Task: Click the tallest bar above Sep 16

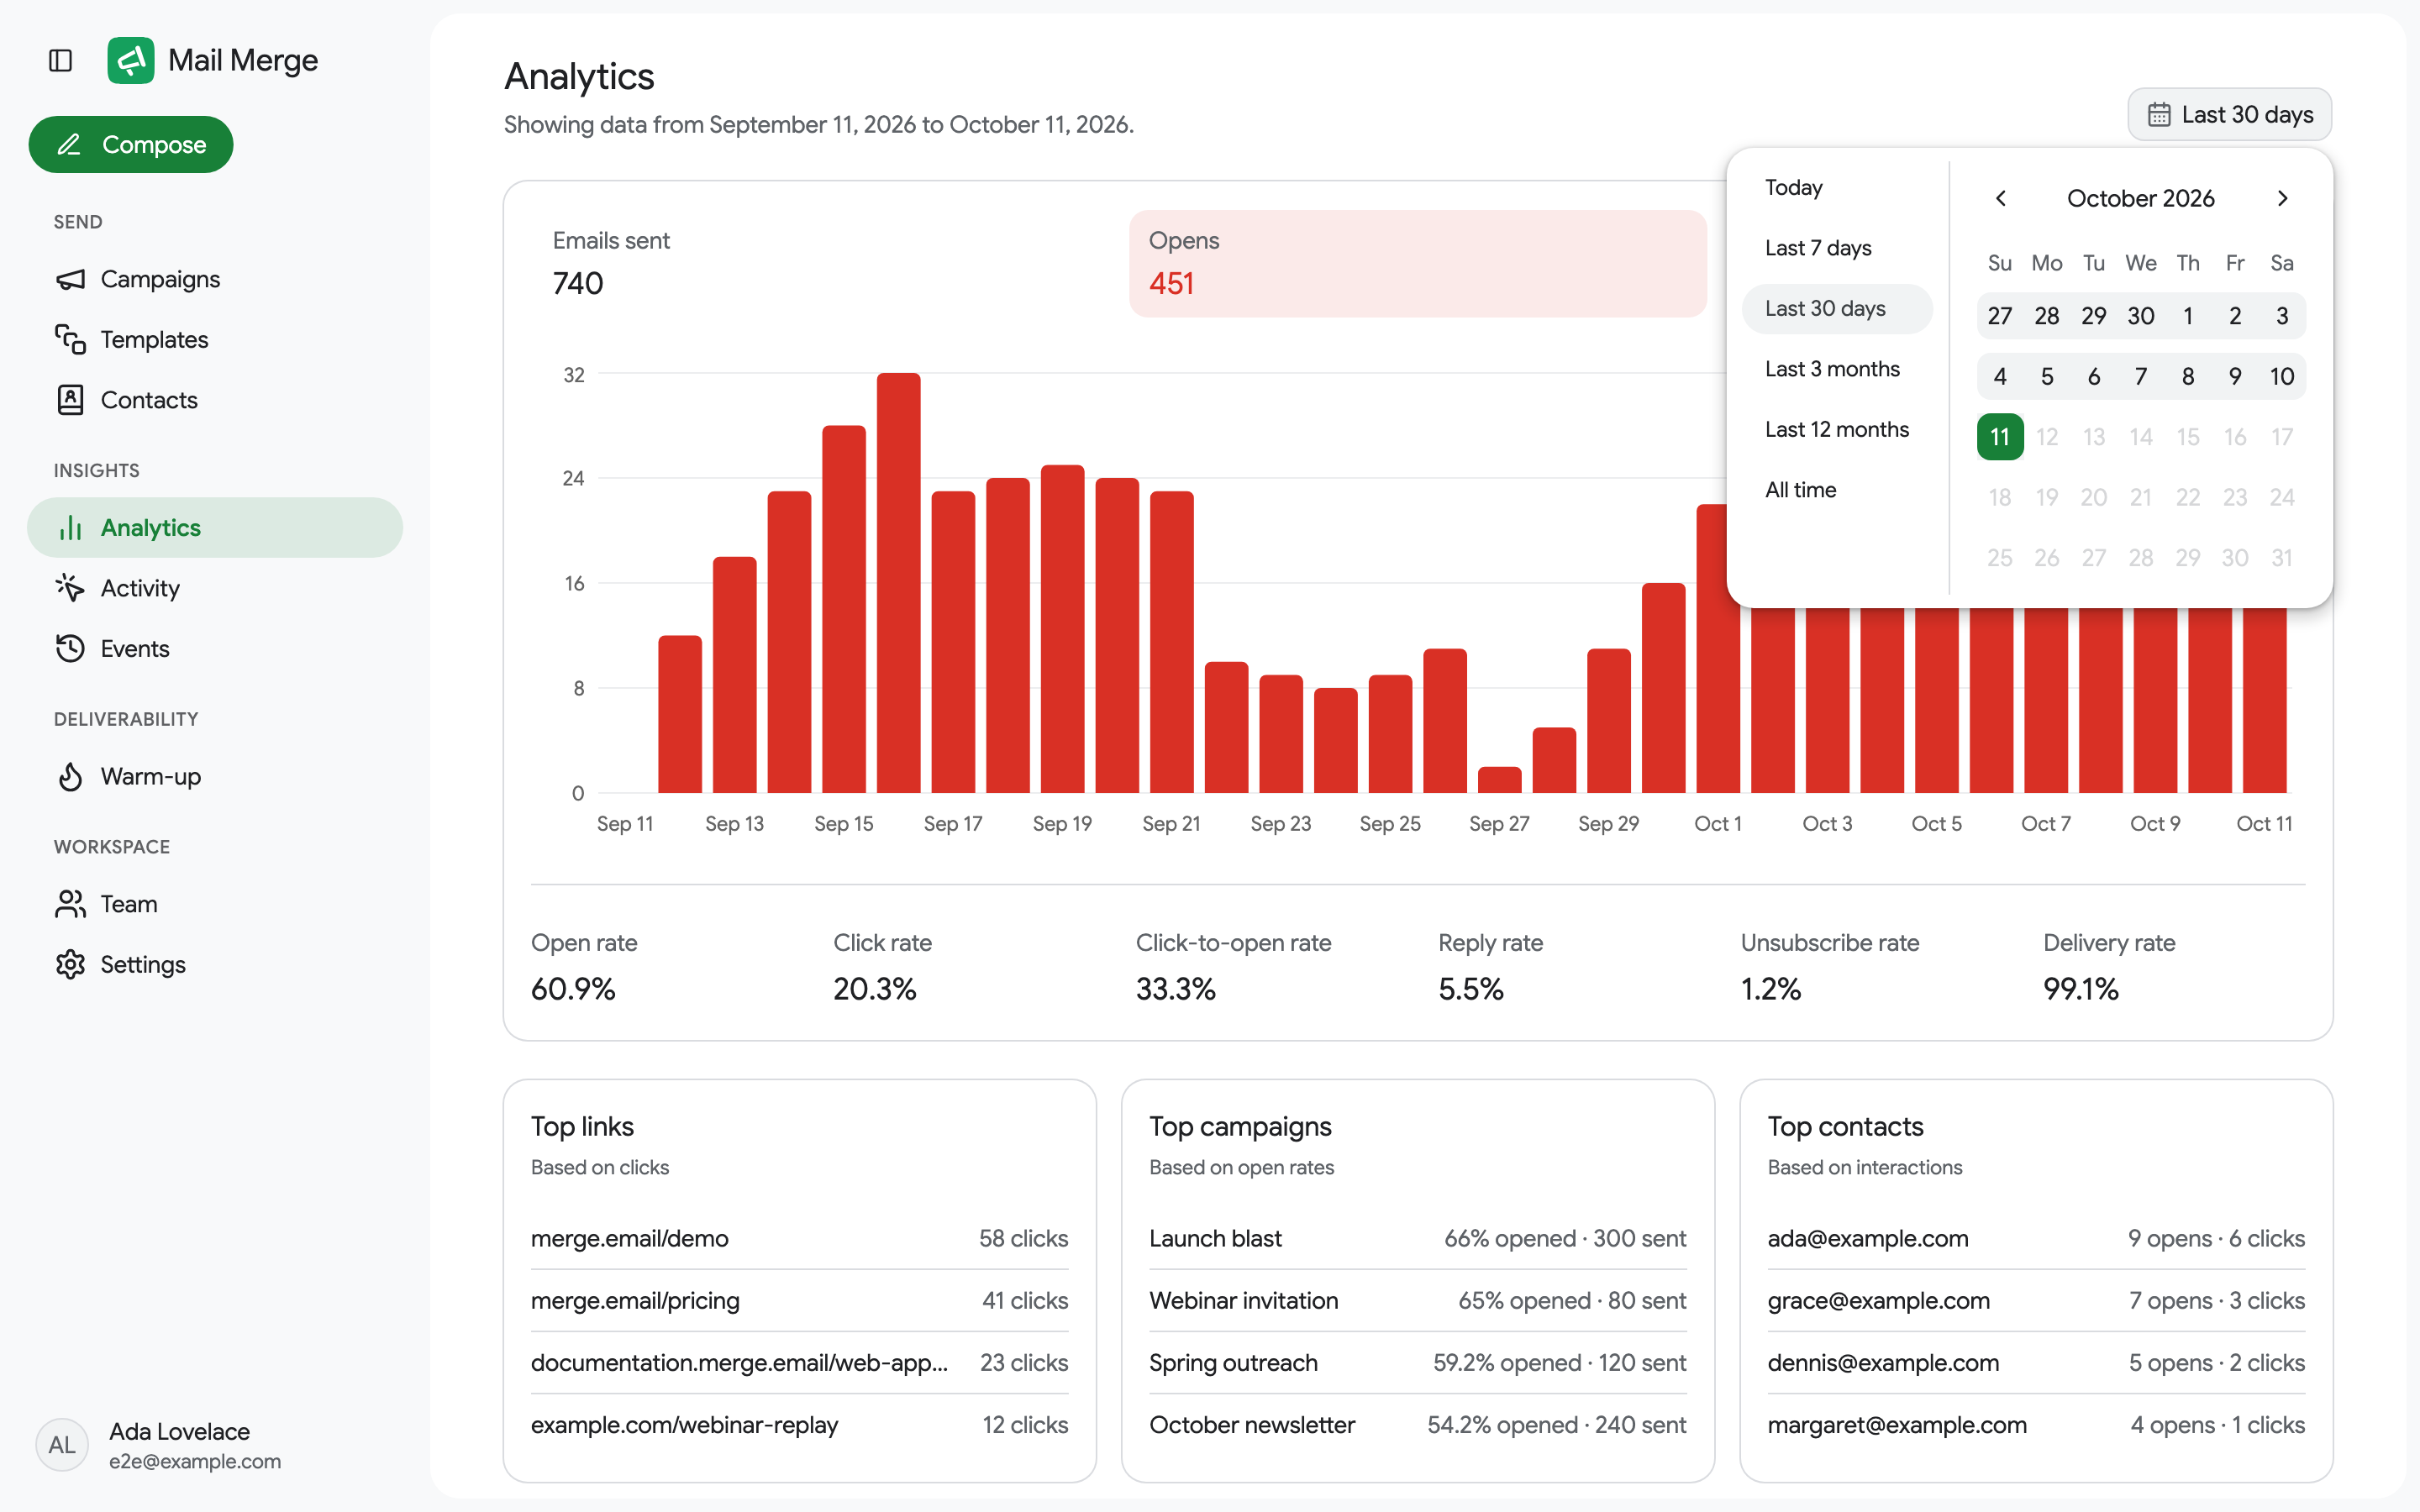Action: (x=898, y=583)
